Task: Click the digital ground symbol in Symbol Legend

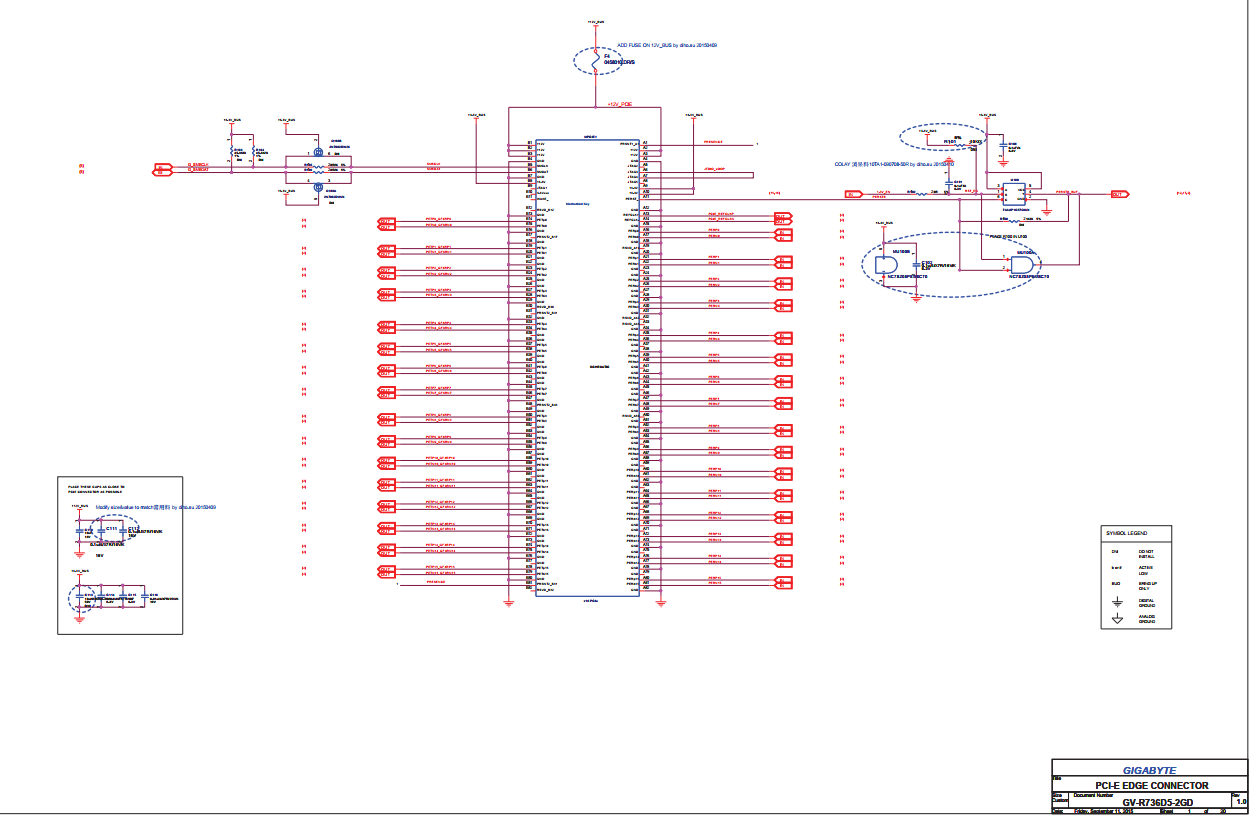Action: click(x=1117, y=602)
